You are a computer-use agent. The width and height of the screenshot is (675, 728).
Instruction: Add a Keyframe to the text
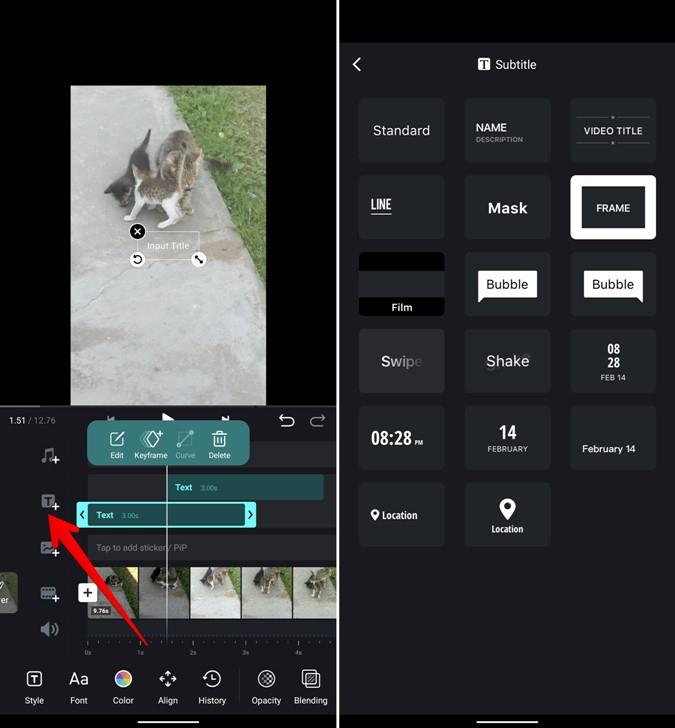(151, 445)
